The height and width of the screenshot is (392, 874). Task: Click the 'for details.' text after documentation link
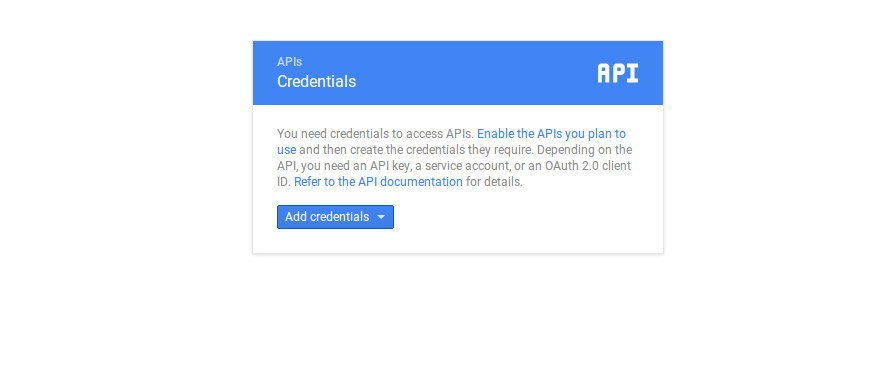[494, 182]
